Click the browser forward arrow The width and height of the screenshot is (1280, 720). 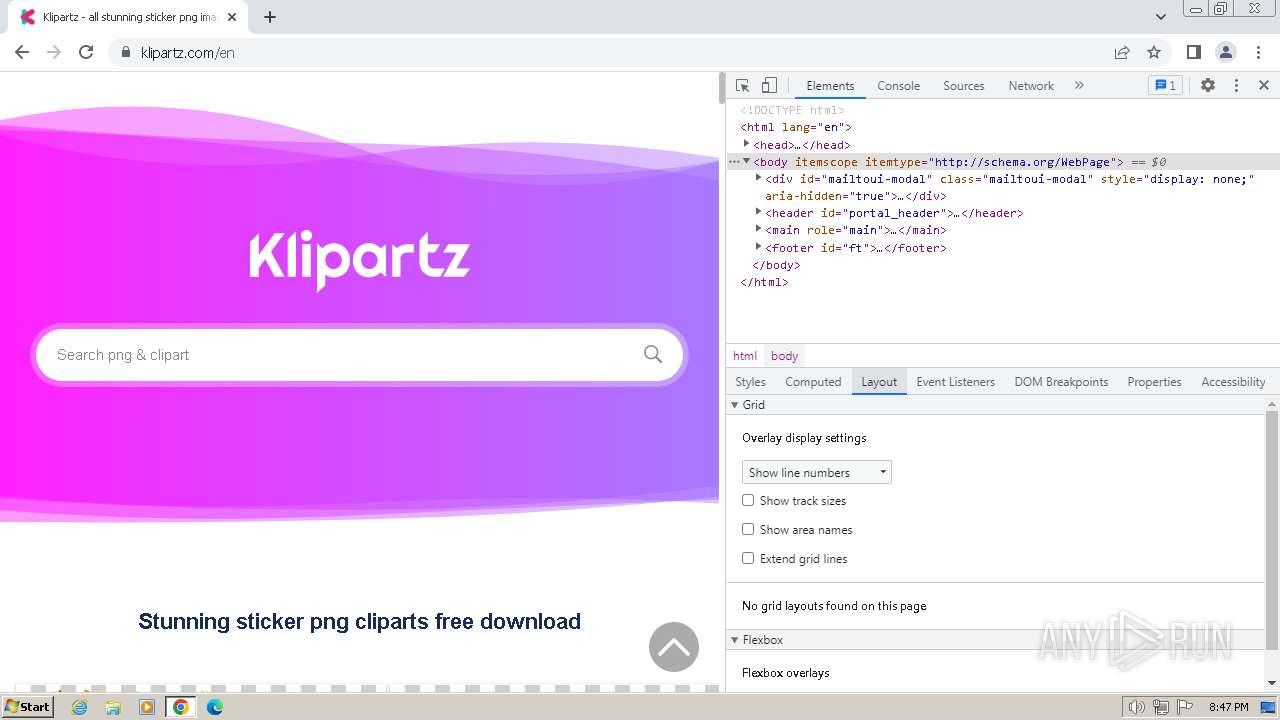pos(54,52)
